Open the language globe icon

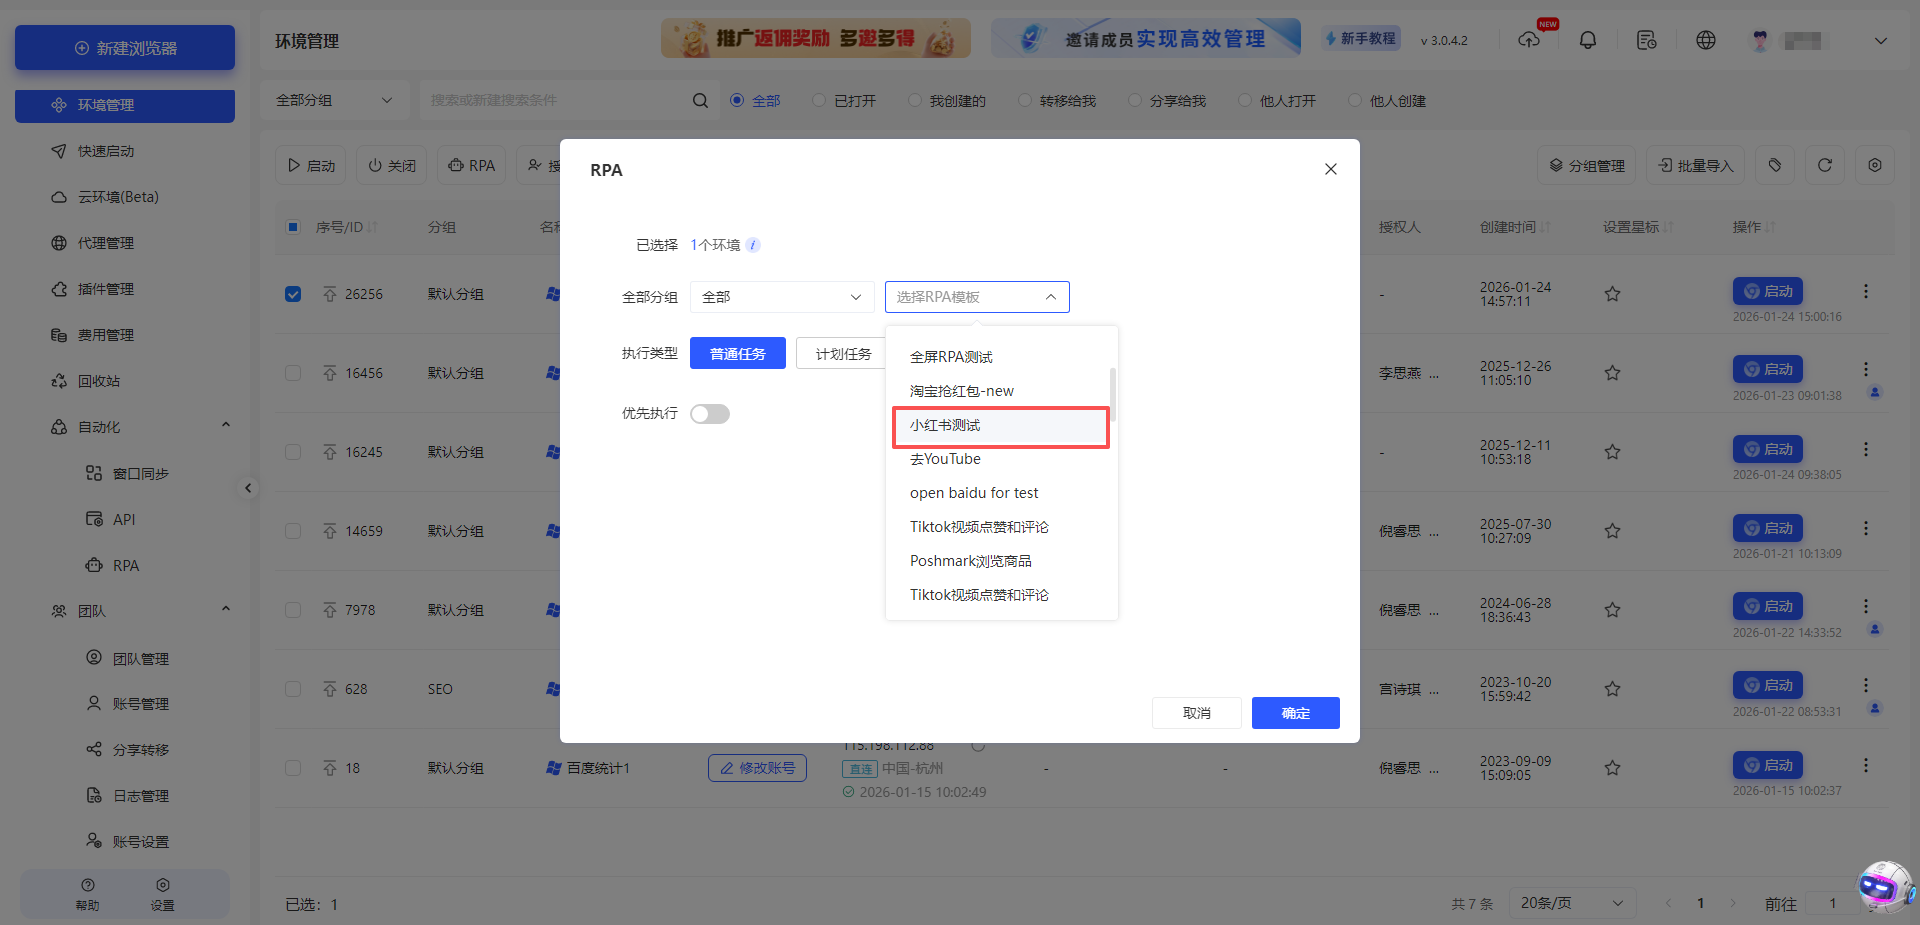pos(1705,40)
